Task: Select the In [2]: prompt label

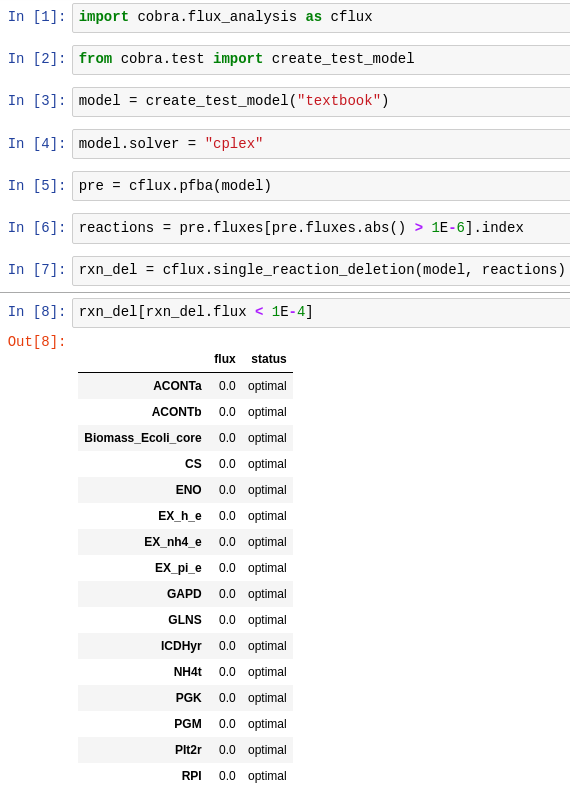Action: click(x=36, y=59)
